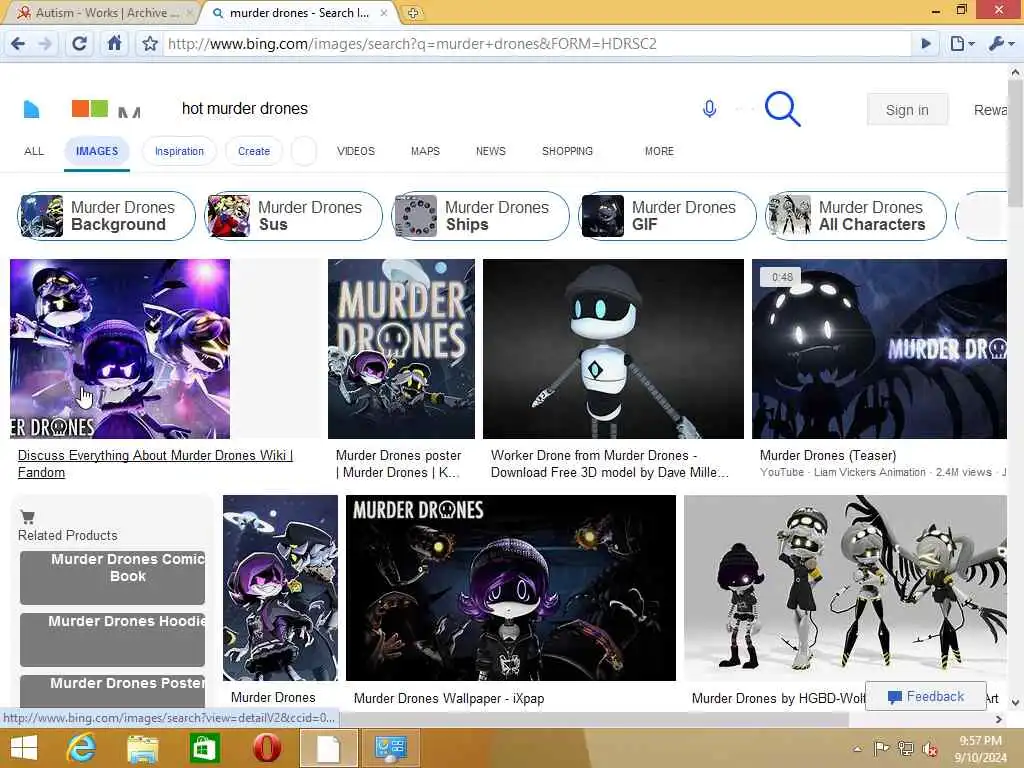Open the Murder Drones Wallpaper iXpap image

tap(511, 588)
